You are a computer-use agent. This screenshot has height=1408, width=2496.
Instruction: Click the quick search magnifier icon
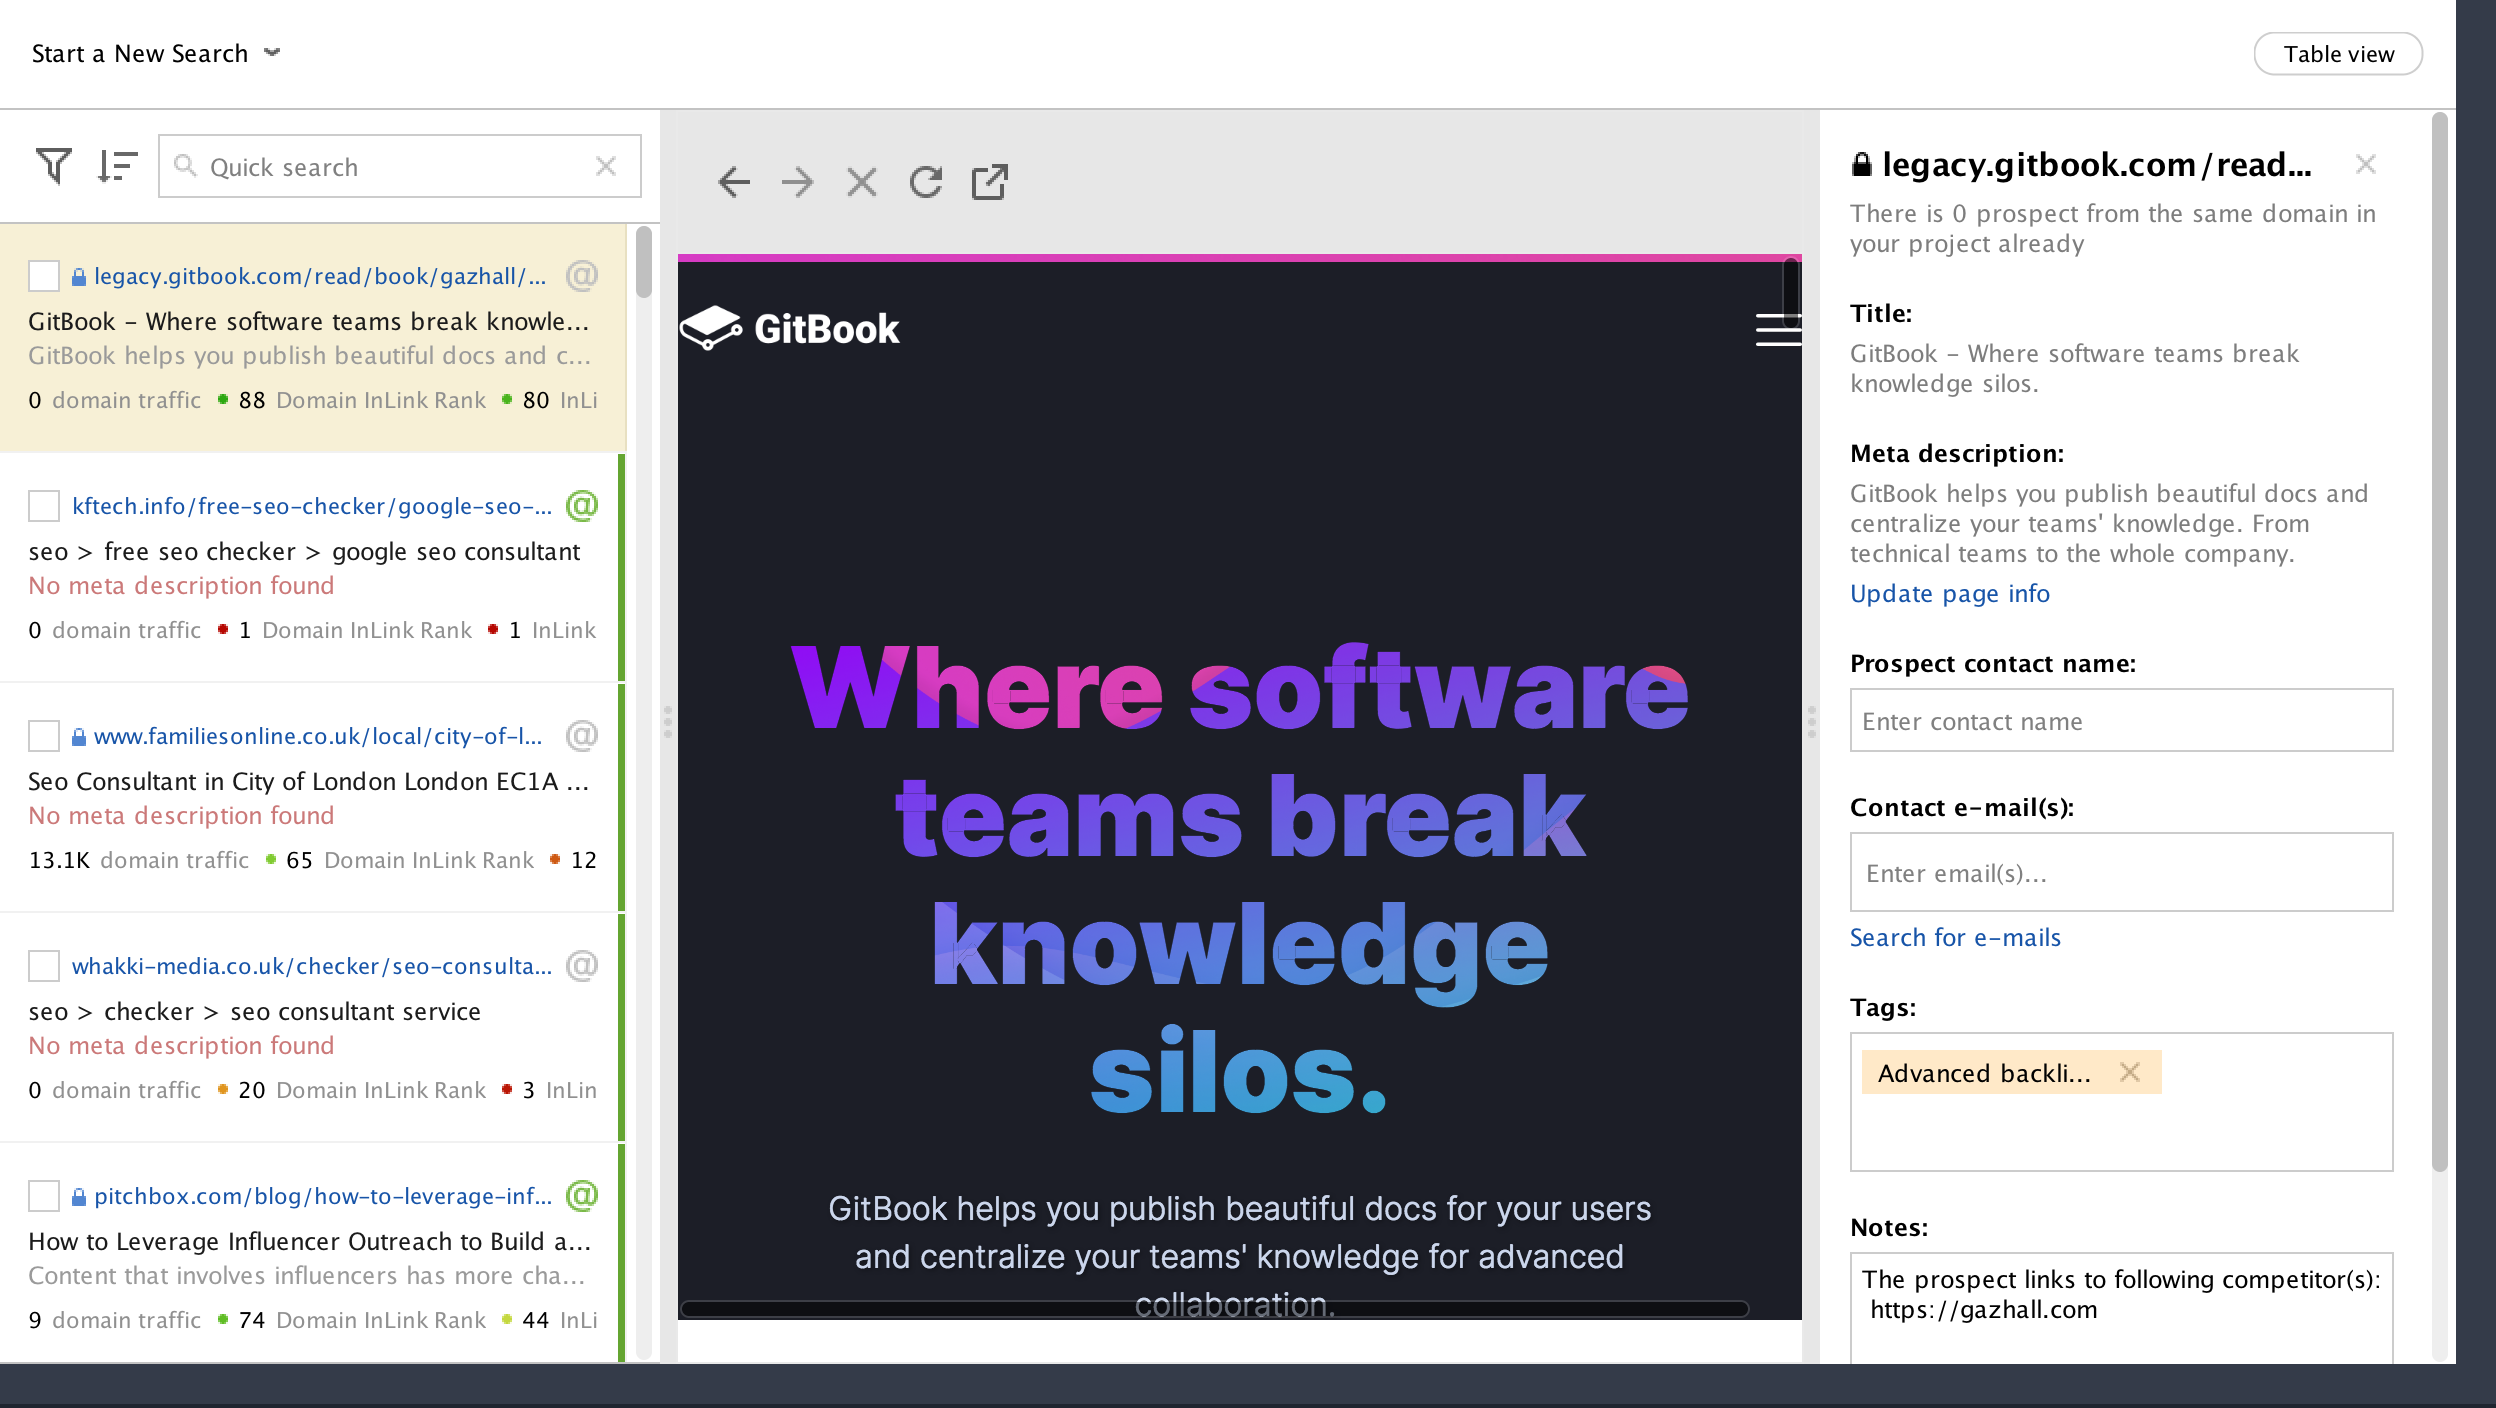(184, 165)
